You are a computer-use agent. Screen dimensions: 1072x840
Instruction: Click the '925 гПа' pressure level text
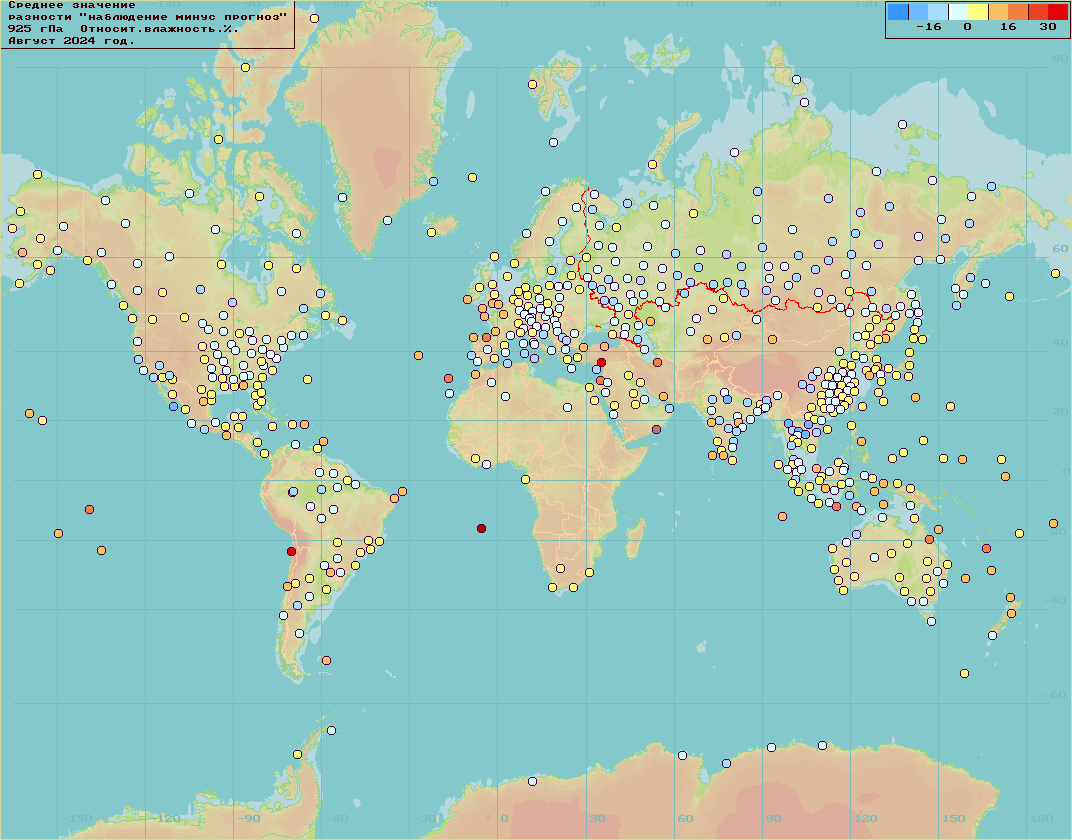tap(36, 29)
